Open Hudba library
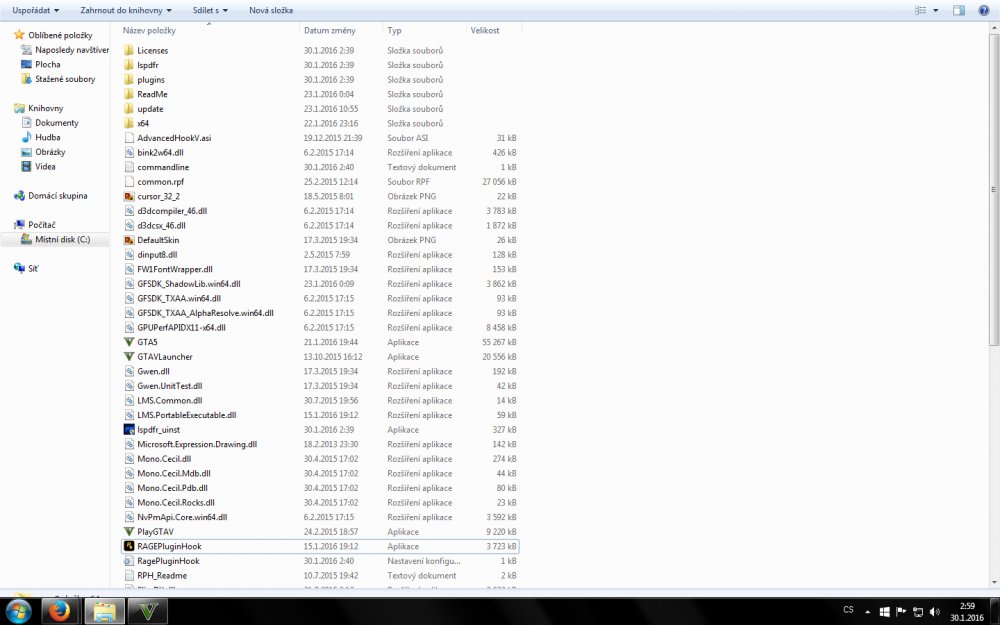1000x625 pixels. pos(48,138)
